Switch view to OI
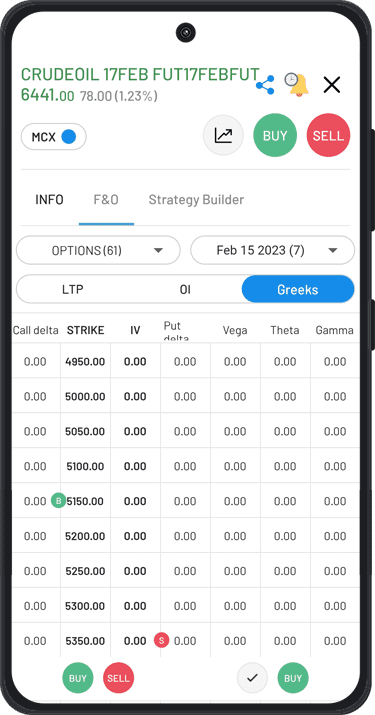This screenshot has height=715, width=375. pyautogui.click(x=185, y=290)
